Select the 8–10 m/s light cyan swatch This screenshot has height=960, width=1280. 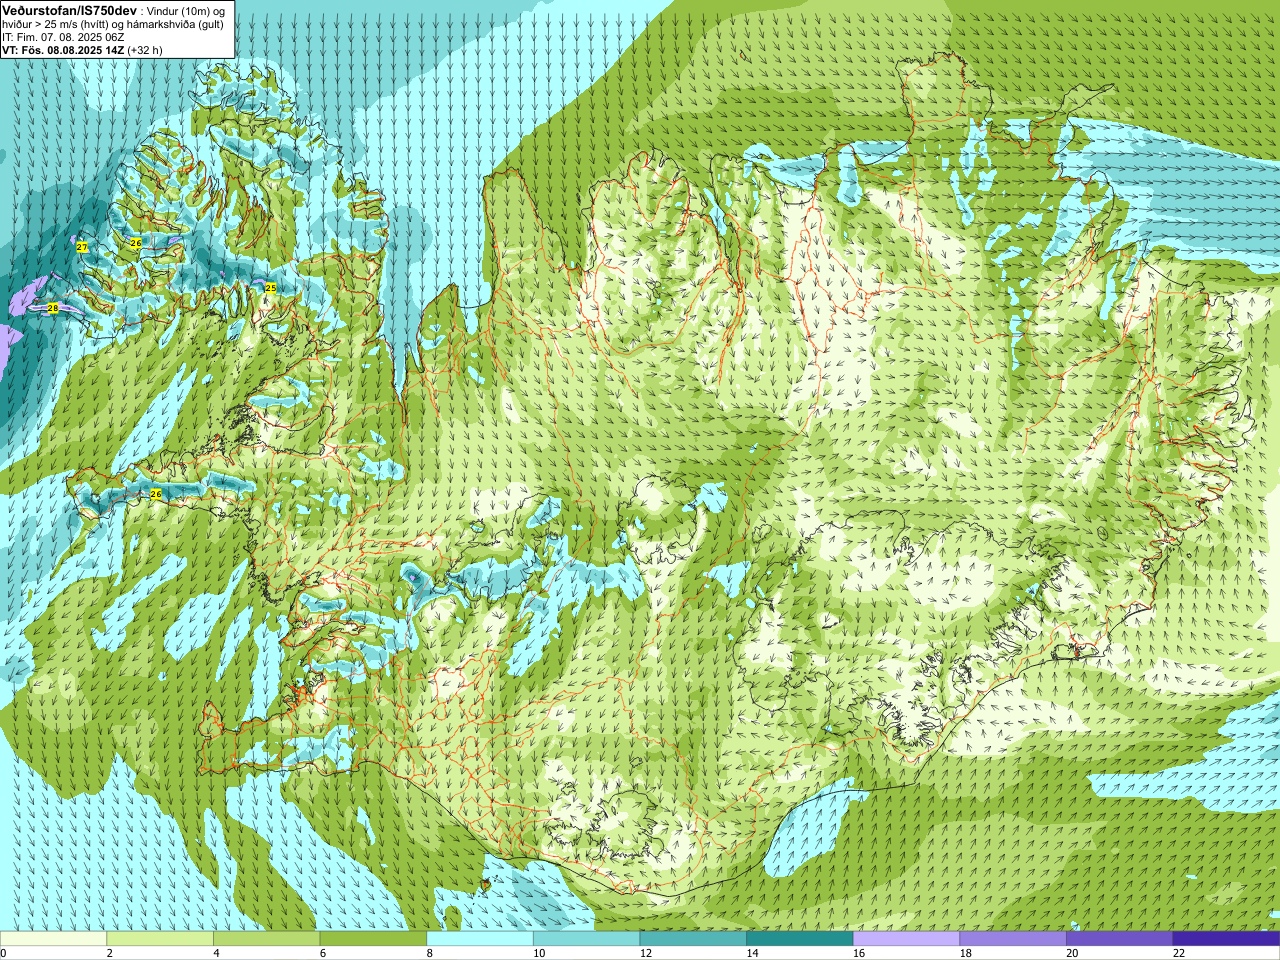tap(480, 939)
